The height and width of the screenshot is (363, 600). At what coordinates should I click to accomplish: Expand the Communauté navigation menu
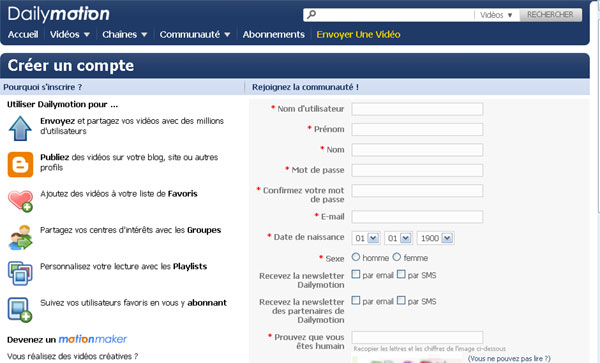(x=195, y=34)
